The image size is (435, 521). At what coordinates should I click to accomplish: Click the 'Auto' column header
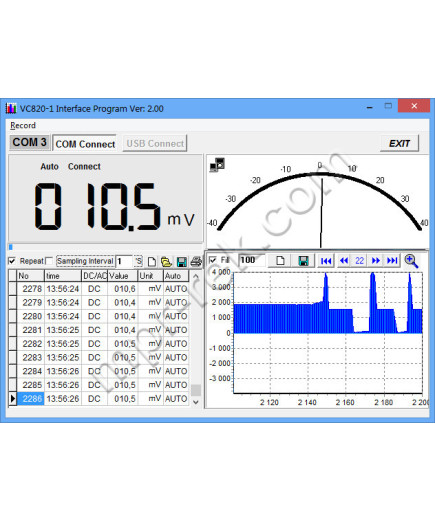[176, 276]
